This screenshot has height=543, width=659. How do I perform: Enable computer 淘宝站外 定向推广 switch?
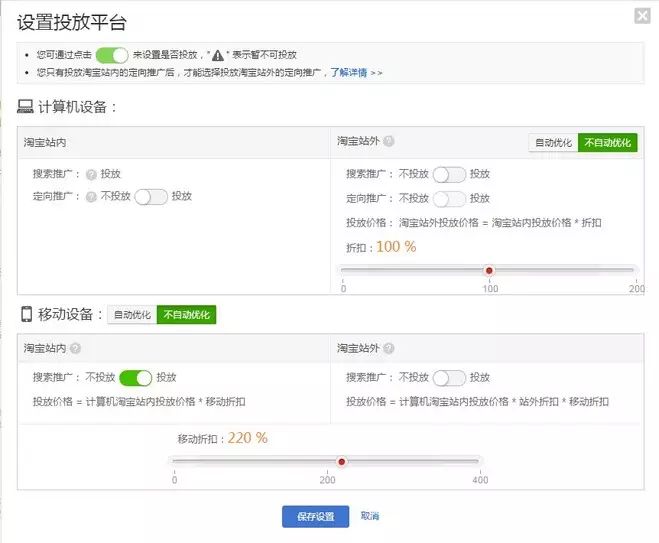(x=449, y=199)
